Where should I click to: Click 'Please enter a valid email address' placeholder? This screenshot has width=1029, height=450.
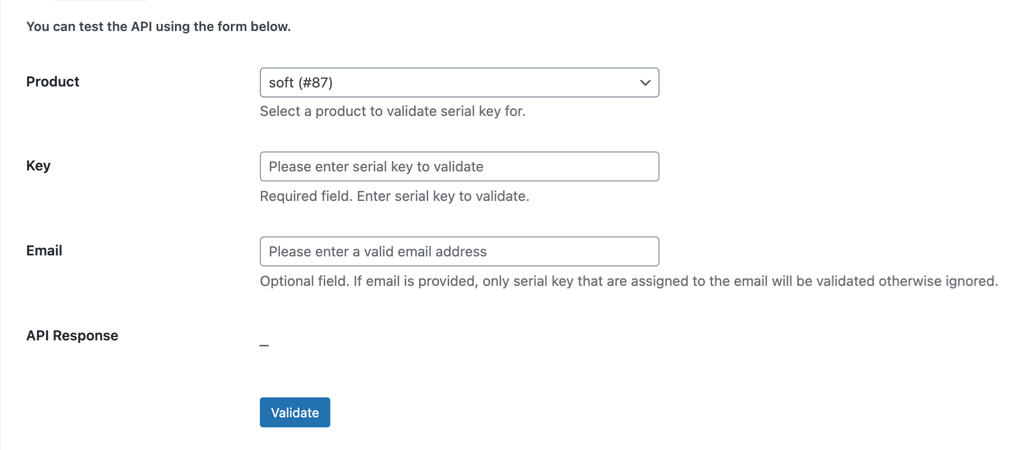pyautogui.click(x=378, y=251)
